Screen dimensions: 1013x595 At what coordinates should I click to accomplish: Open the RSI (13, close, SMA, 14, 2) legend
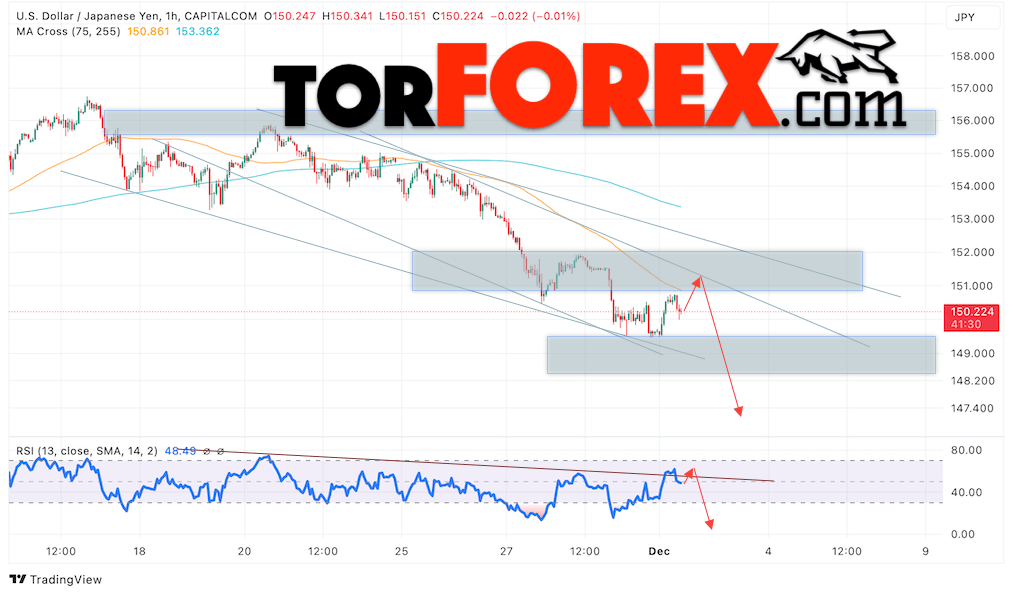(x=87, y=451)
